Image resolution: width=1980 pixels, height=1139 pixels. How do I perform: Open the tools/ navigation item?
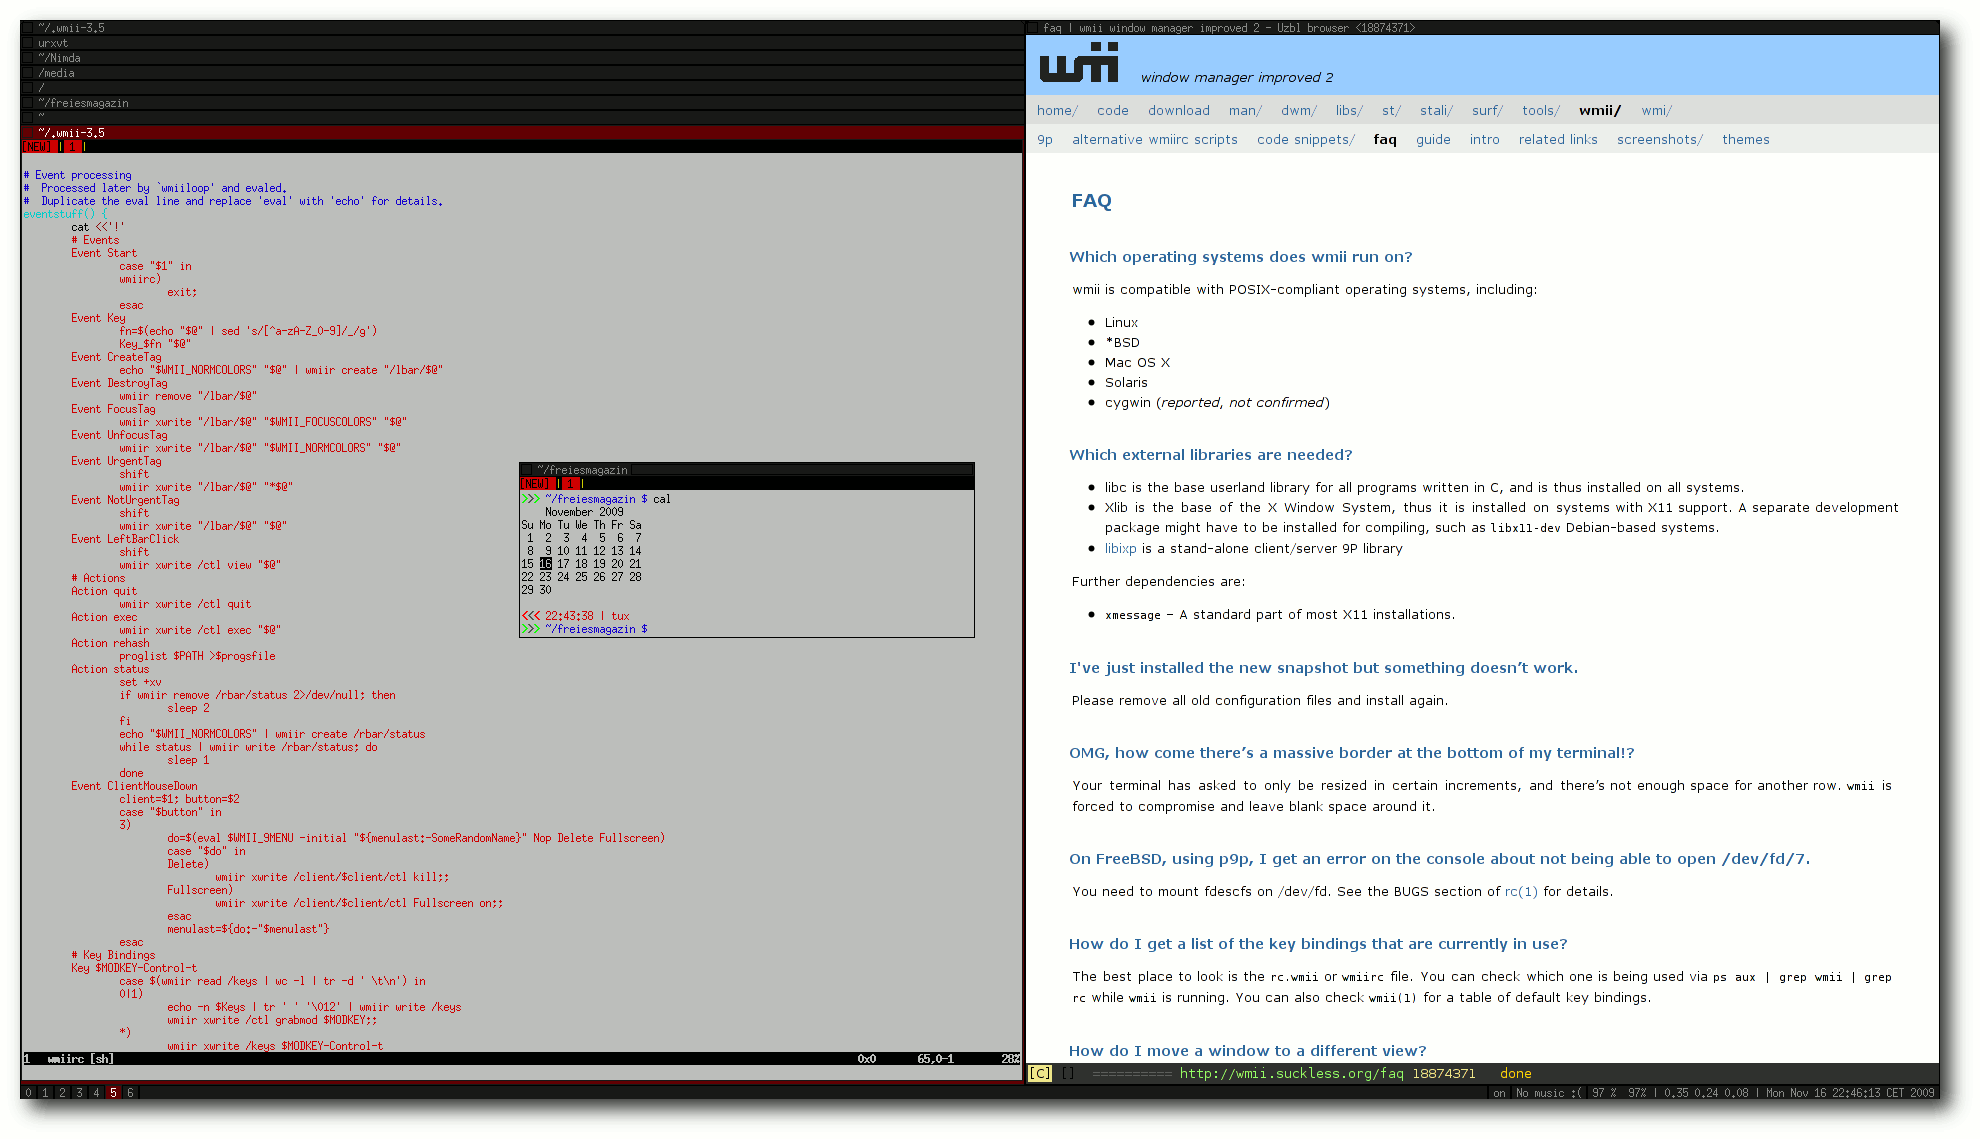coord(1541,111)
